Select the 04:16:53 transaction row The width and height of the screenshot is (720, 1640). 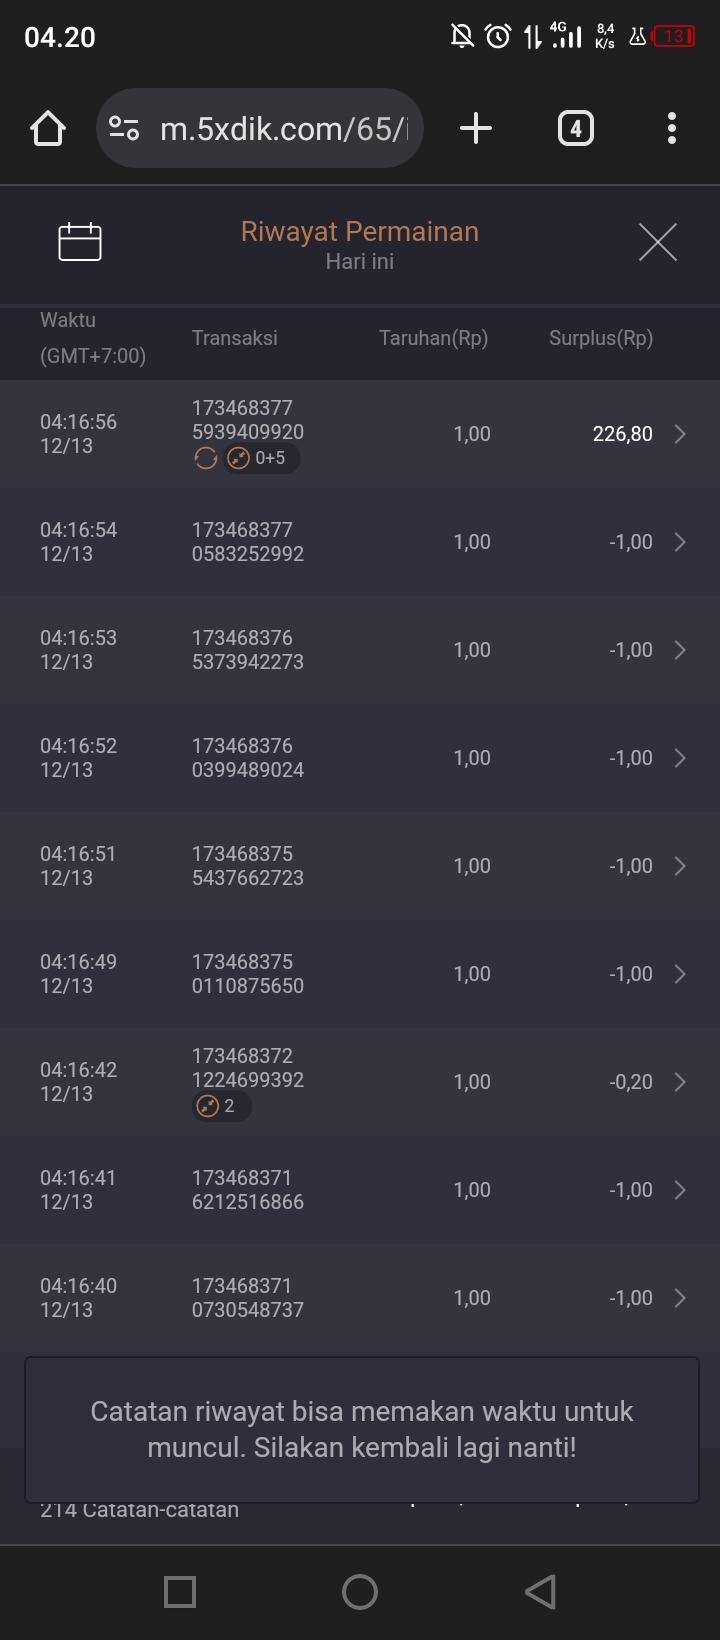[360, 650]
